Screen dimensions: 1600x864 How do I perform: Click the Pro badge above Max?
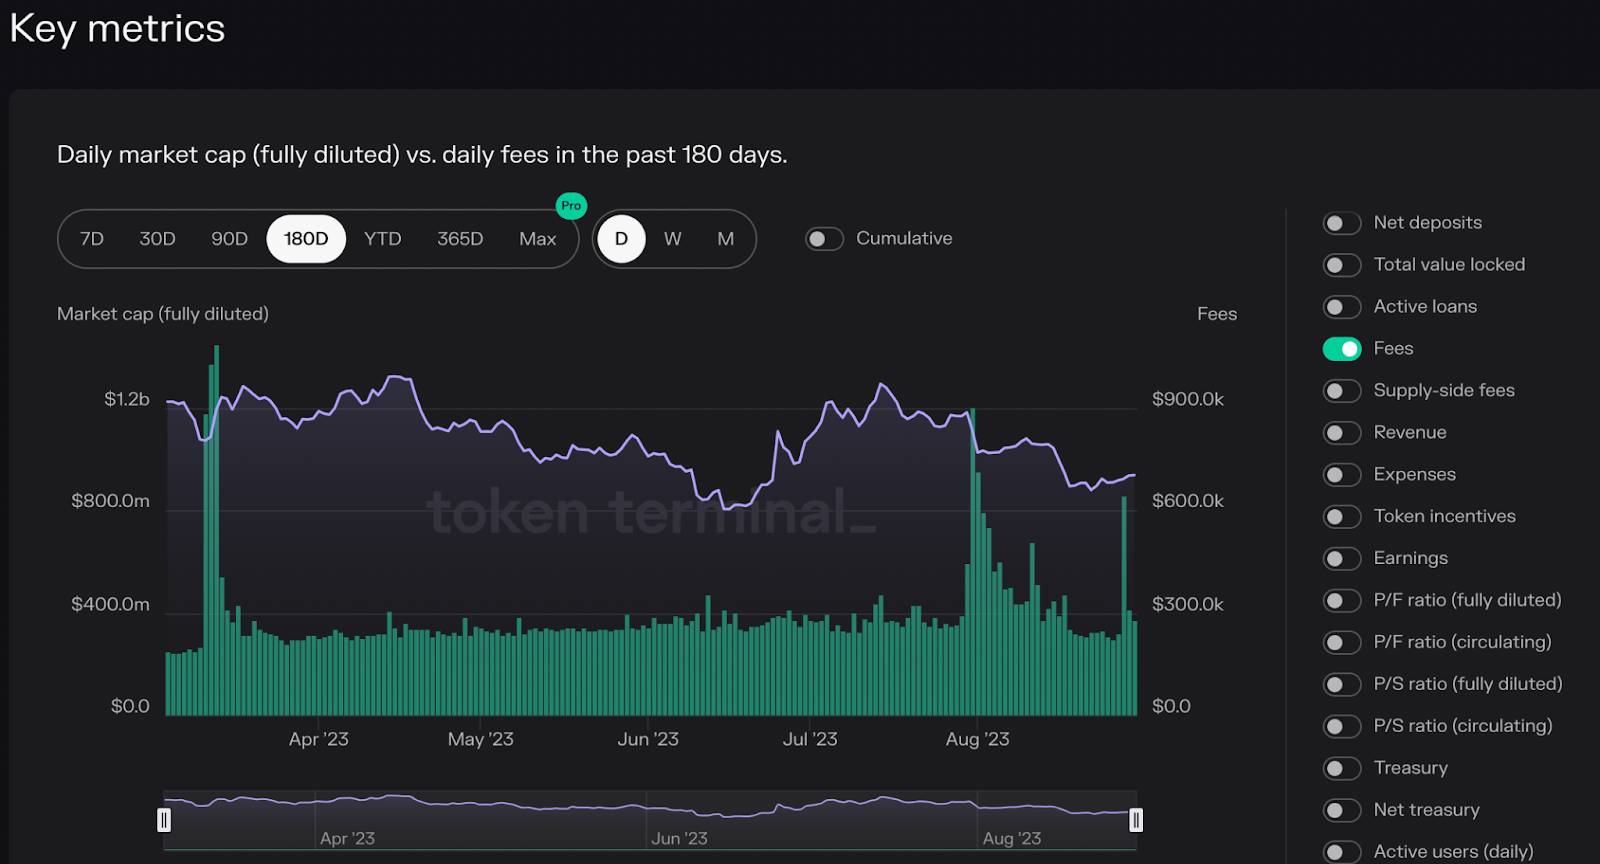[x=571, y=206]
